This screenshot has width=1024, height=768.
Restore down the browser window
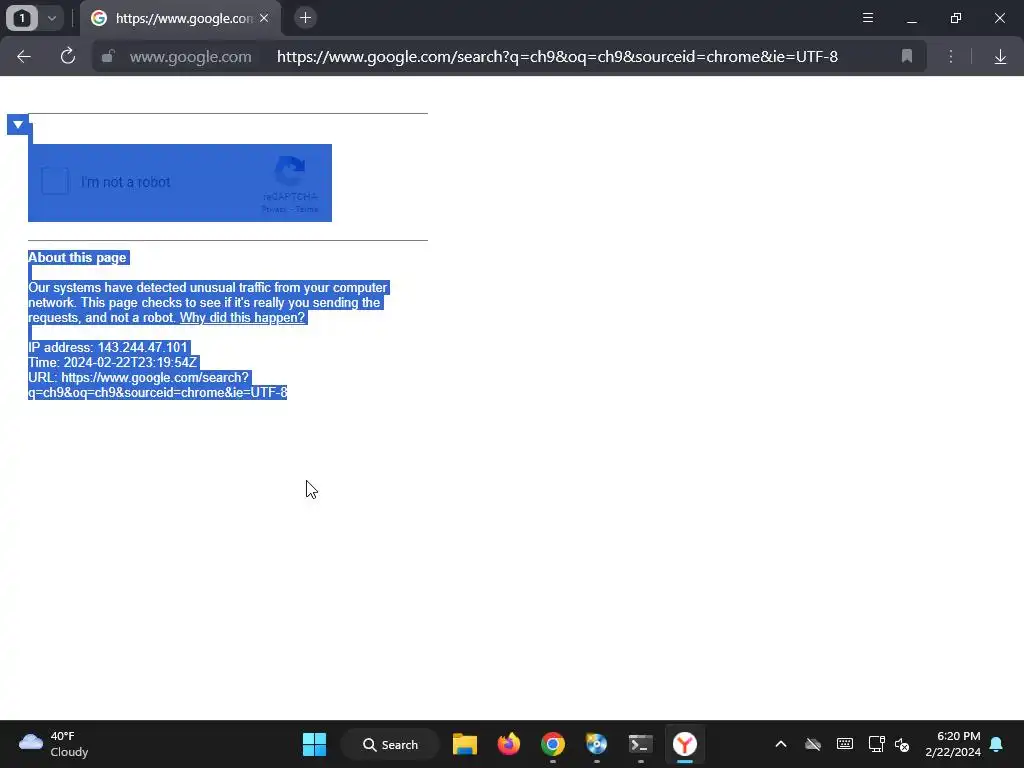(x=956, y=18)
